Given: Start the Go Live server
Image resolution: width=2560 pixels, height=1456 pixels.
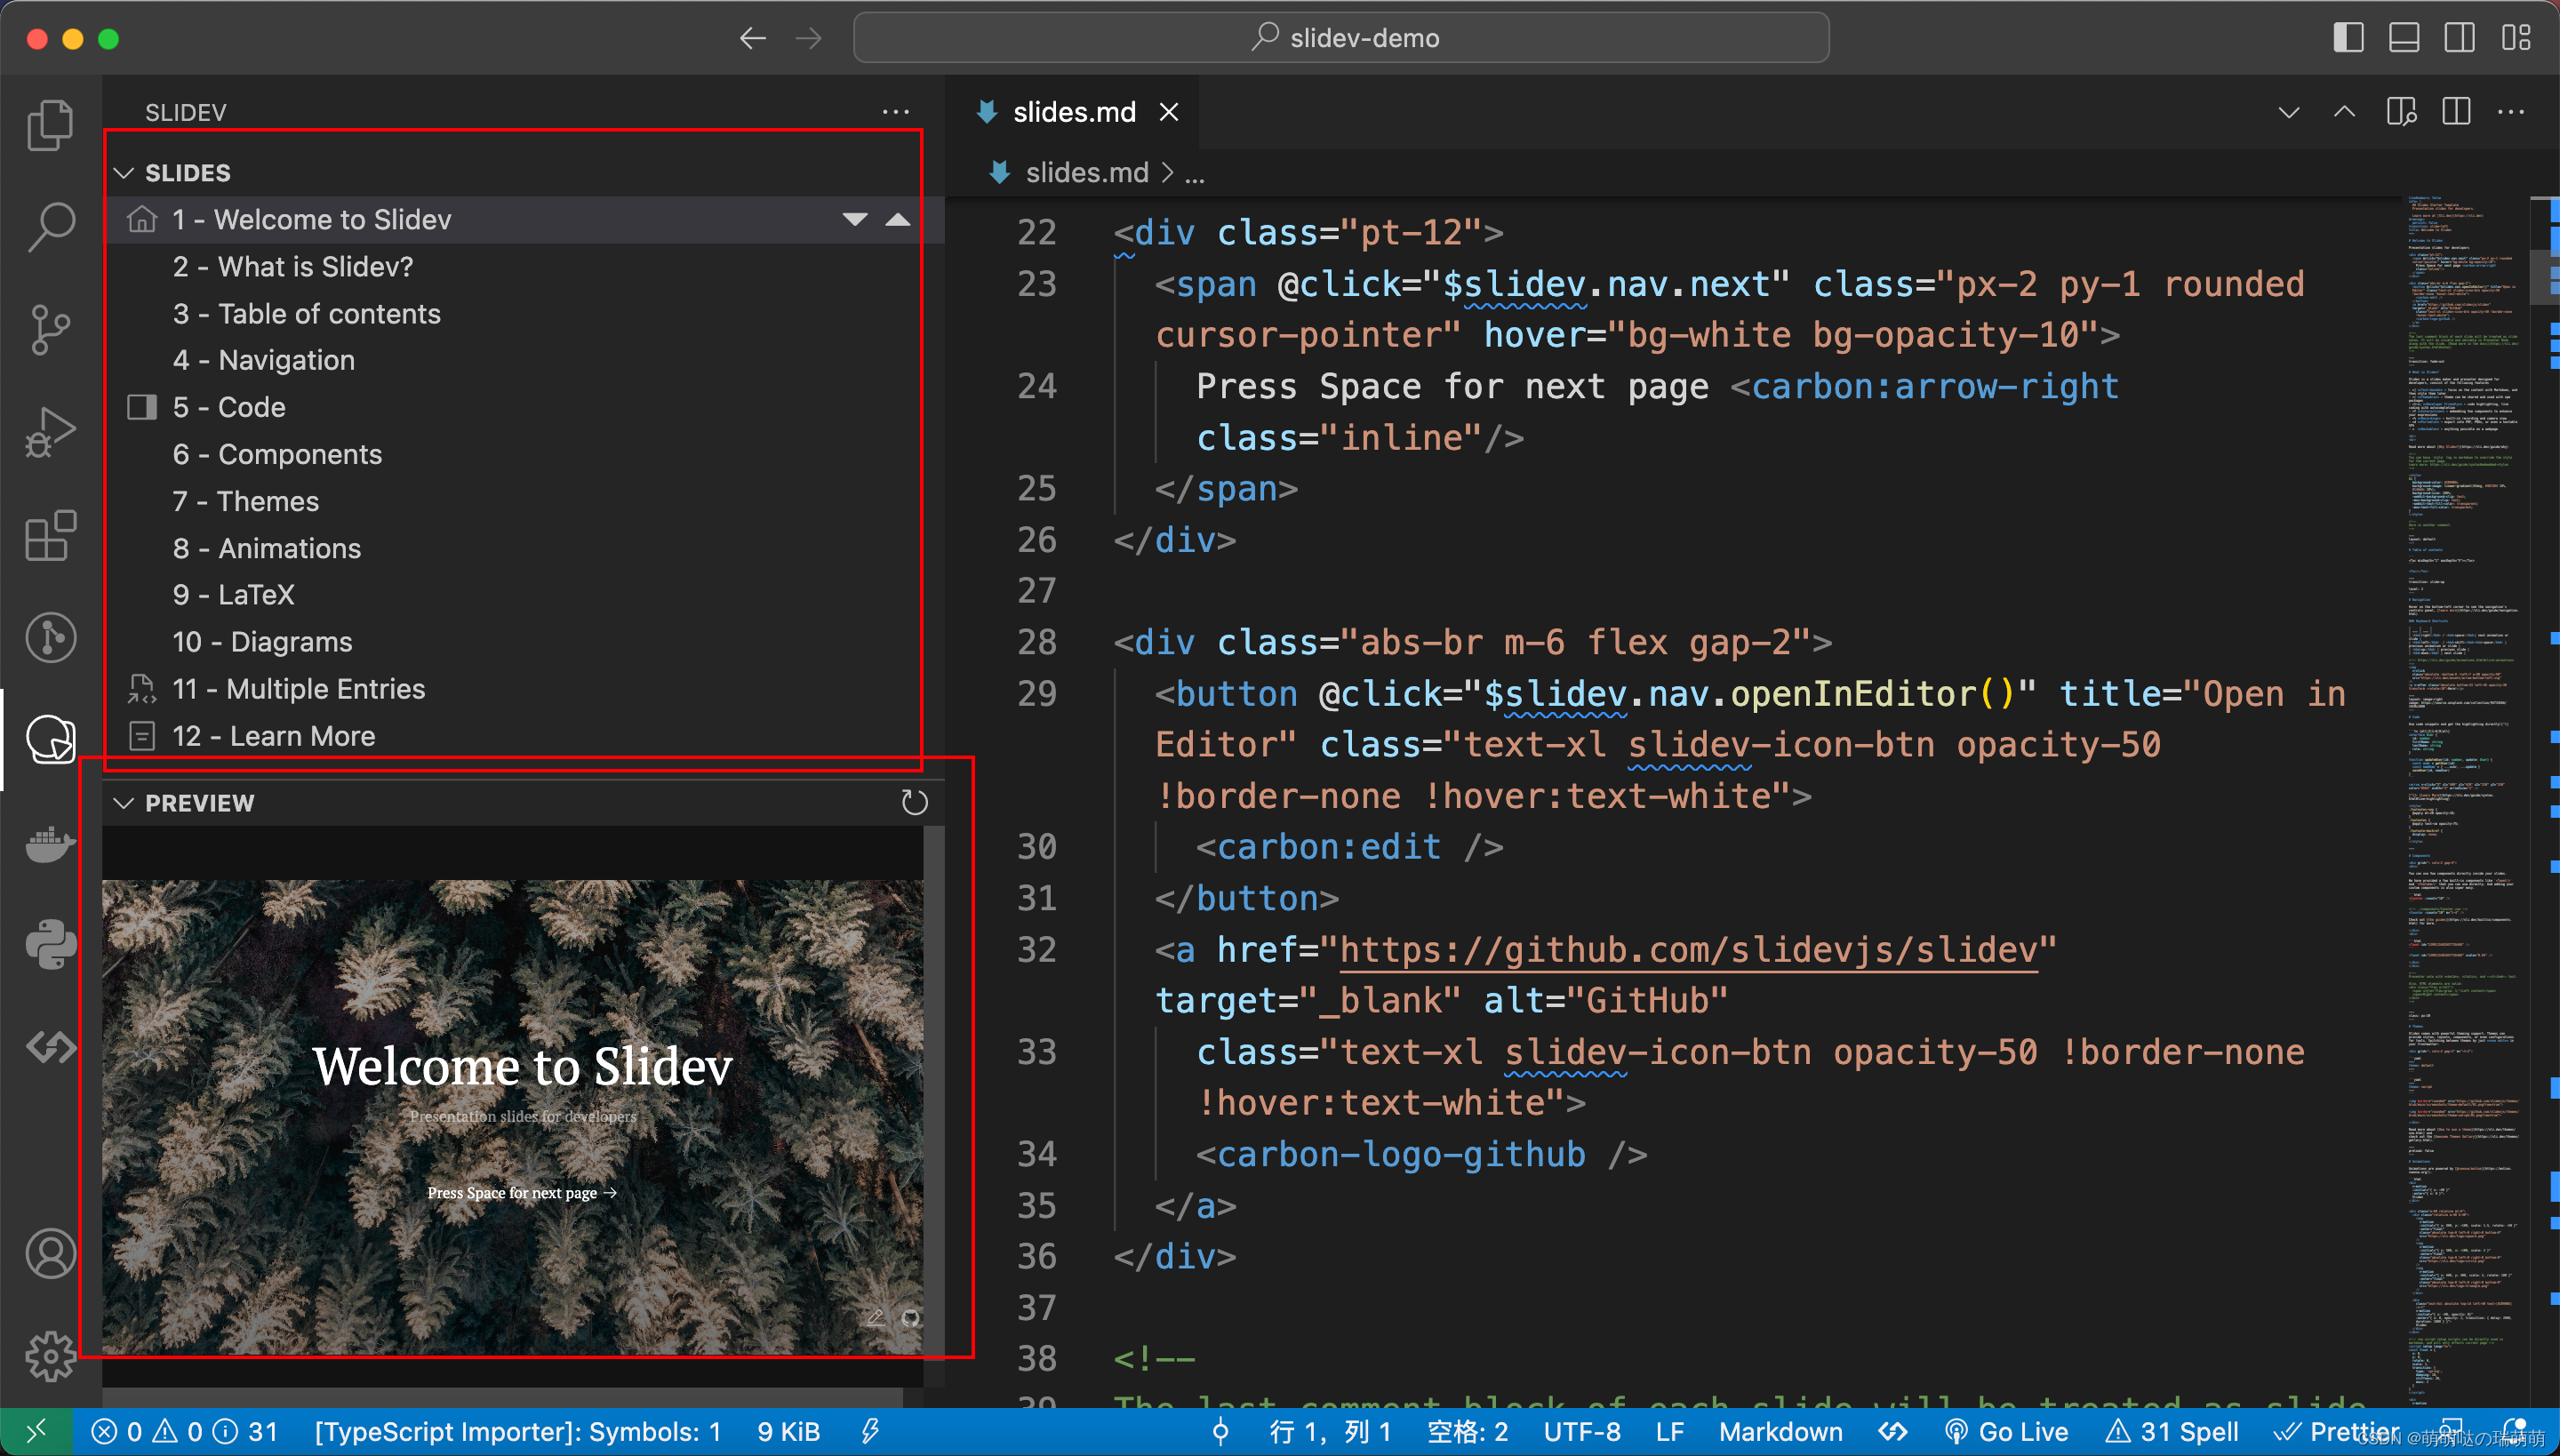Looking at the screenshot, I should click(2007, 1431).
